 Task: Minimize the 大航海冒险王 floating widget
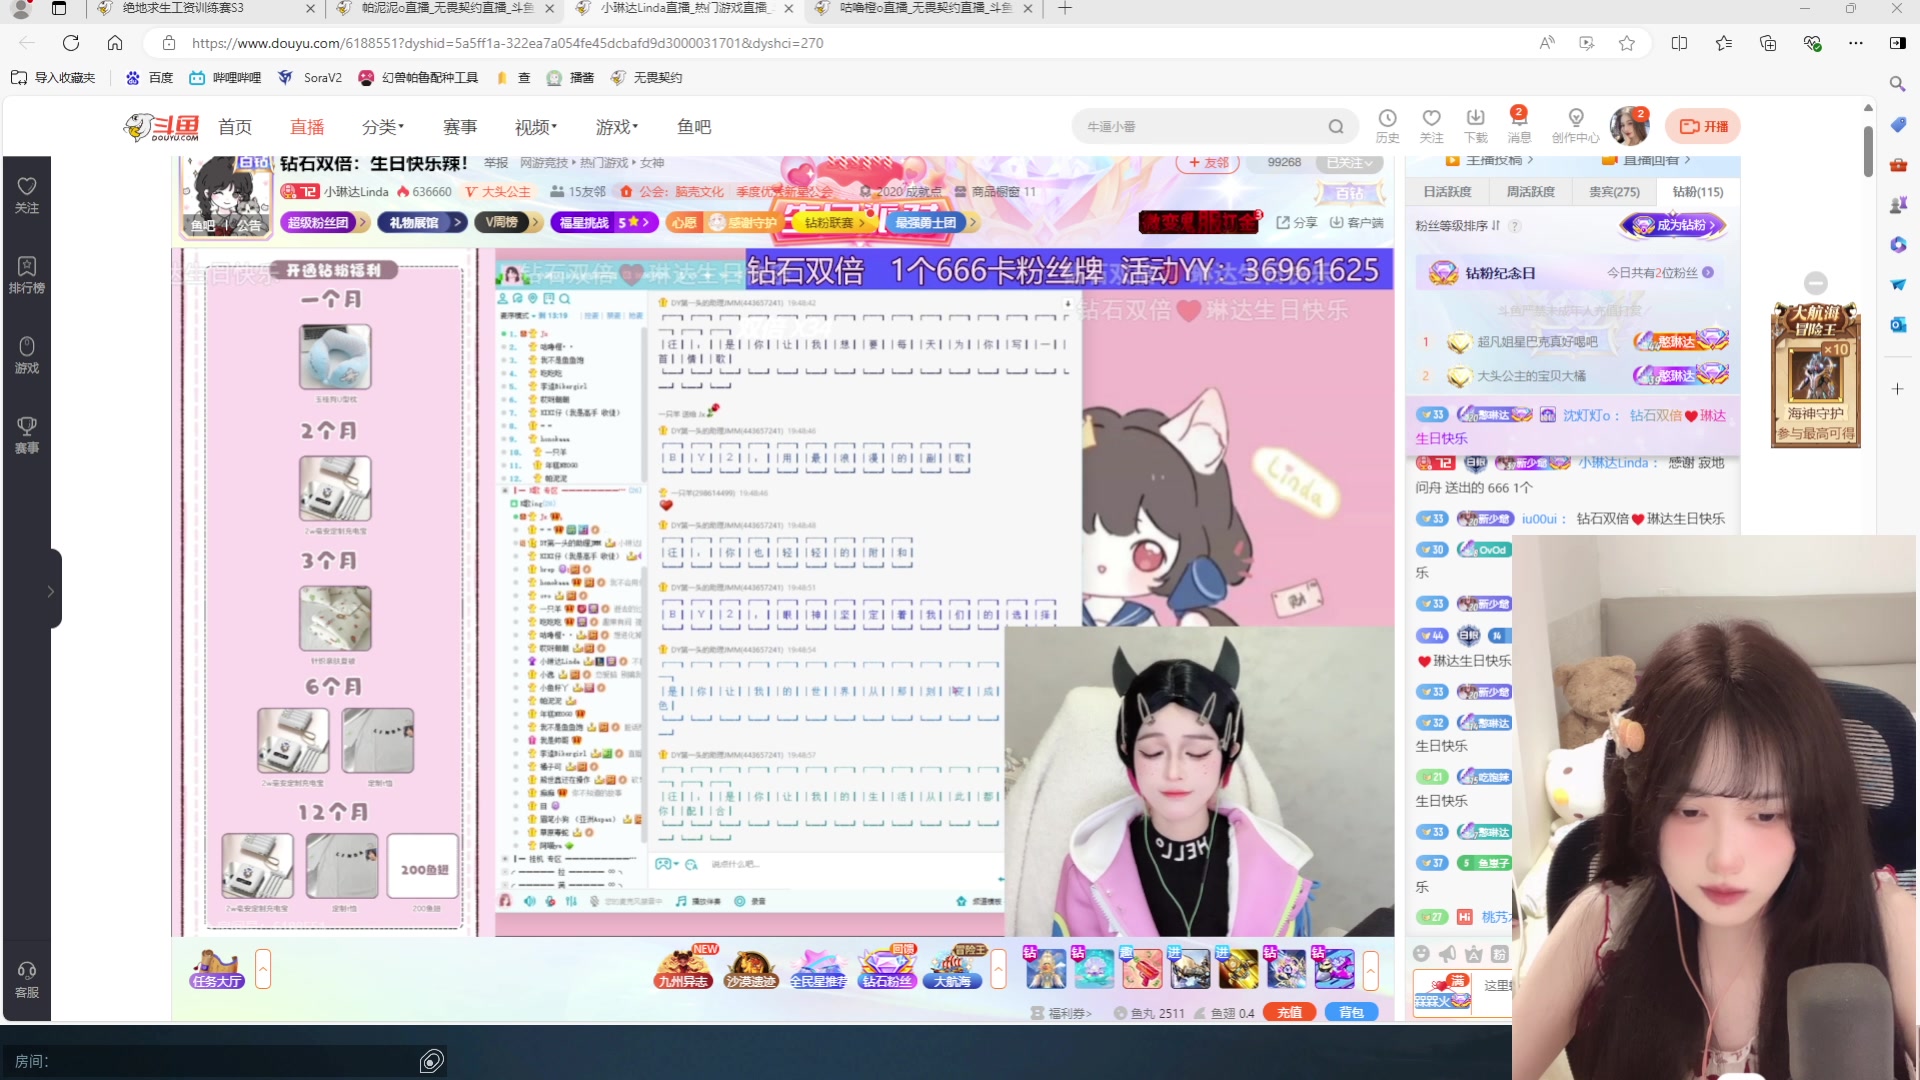(1816, 283)
